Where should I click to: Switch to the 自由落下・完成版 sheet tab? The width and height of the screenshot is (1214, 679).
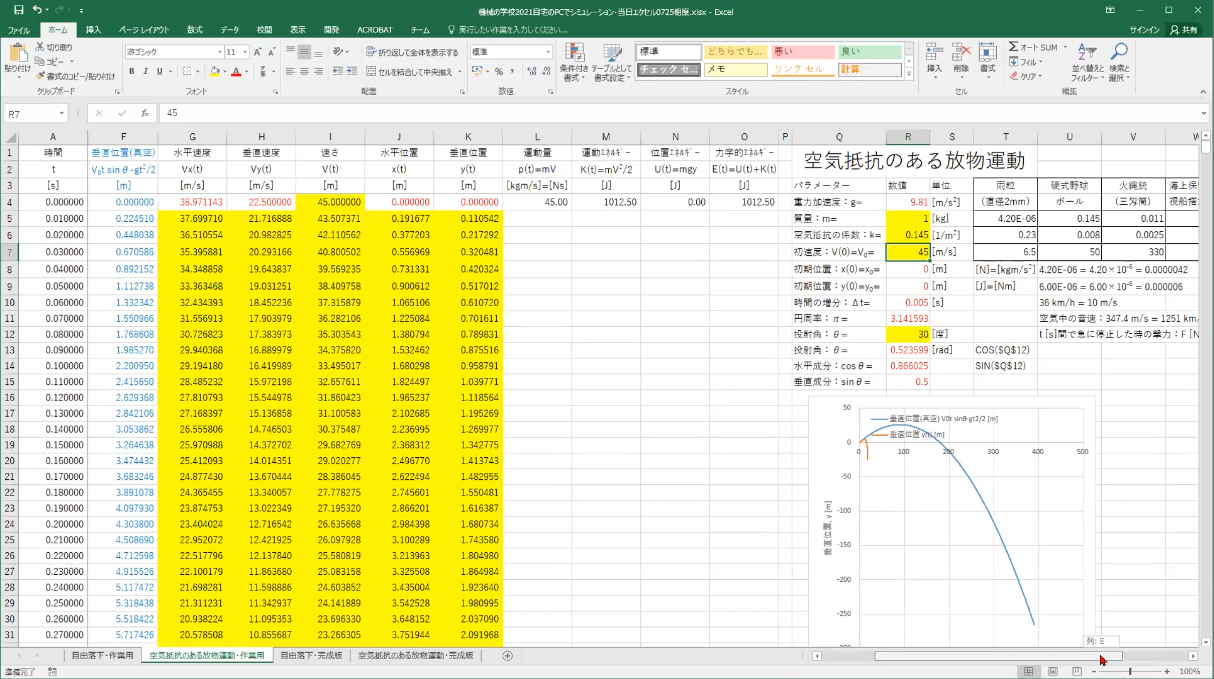(x=311, y=656)
